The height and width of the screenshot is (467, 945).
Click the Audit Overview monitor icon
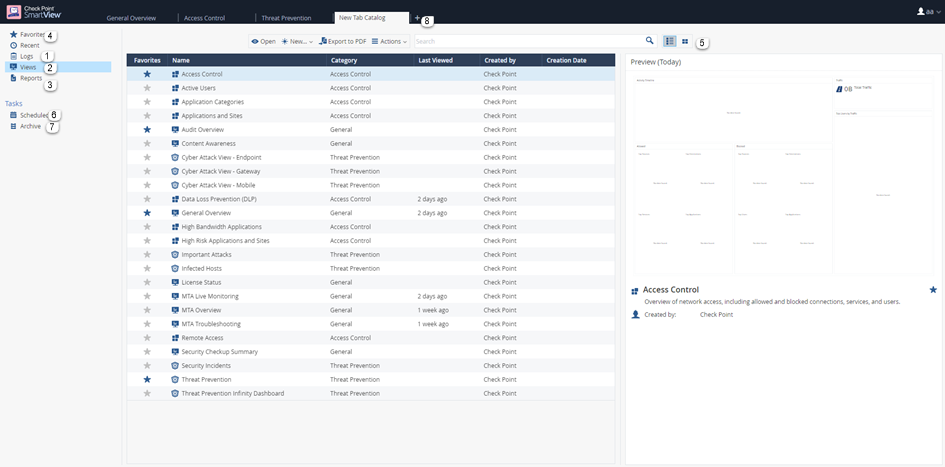[x=175, y=130]
